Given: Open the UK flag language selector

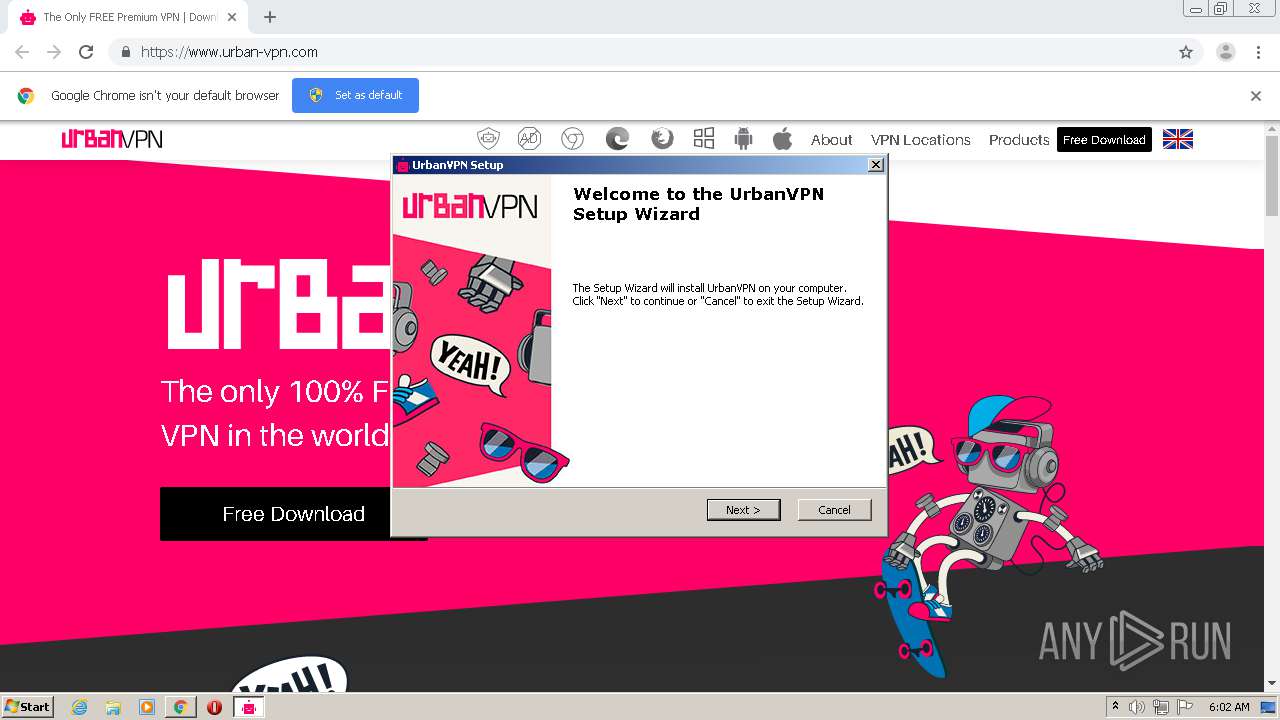Looking at the screenshot, I should (x=1178, y=140).
